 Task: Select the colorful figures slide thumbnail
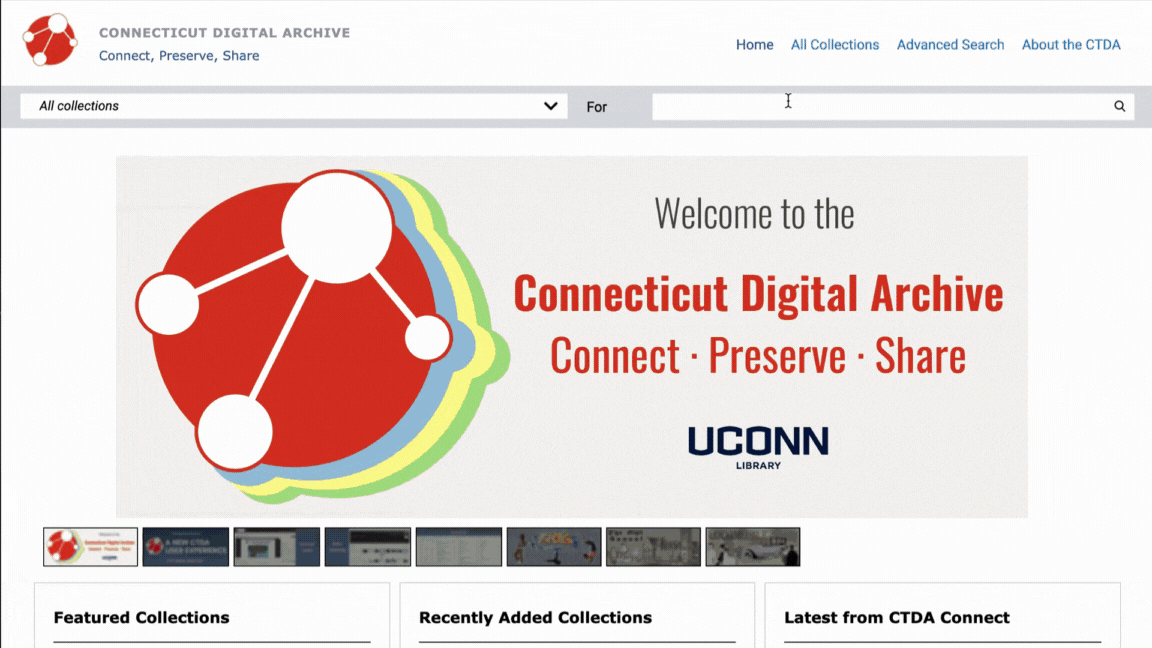554,547
